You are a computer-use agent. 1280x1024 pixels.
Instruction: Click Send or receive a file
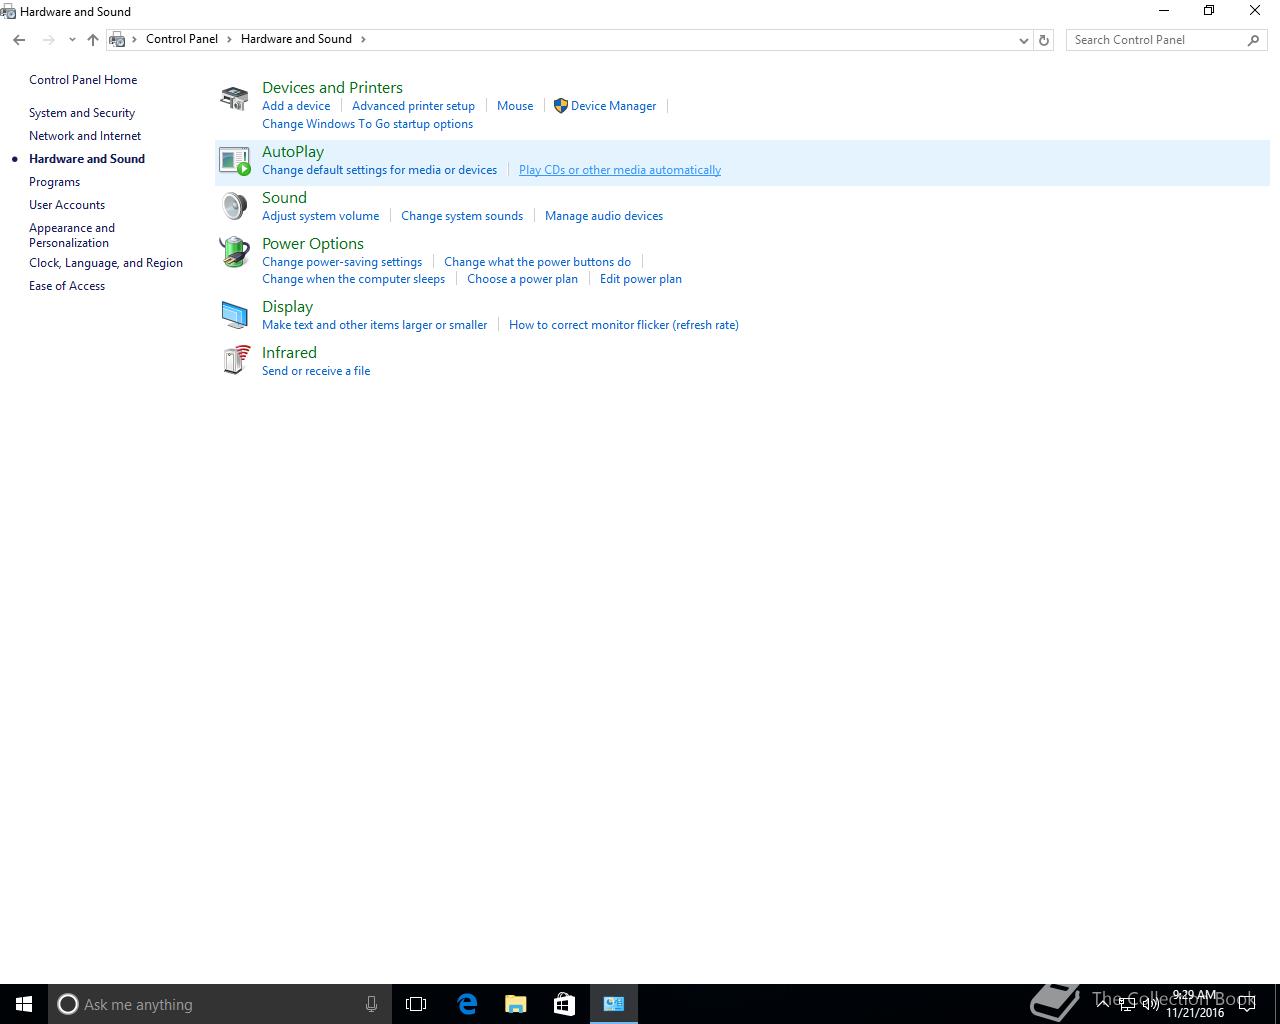point(316,371)
